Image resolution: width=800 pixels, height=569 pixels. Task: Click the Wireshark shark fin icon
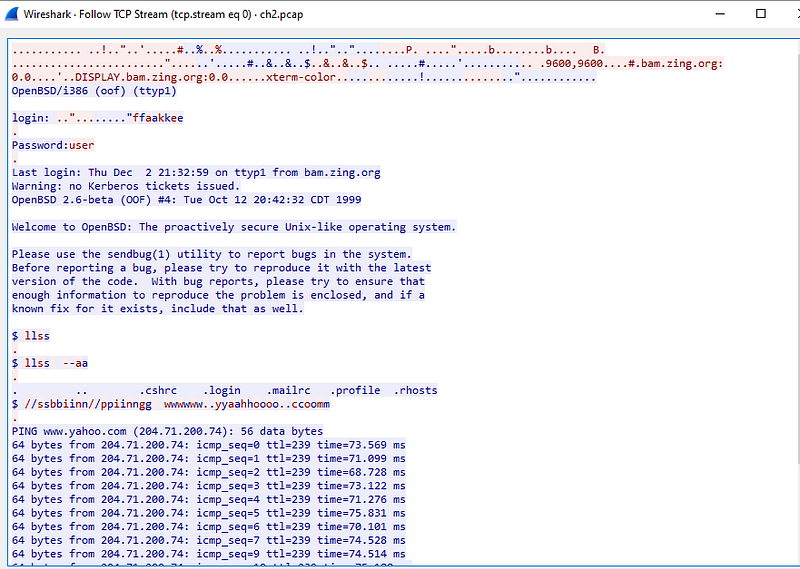[11, 14]
